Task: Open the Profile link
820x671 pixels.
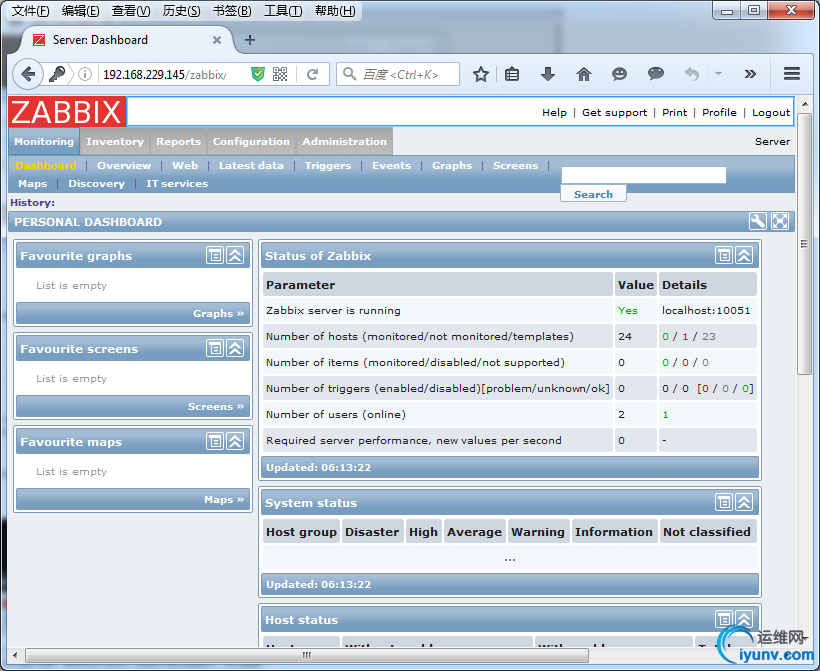Action: (x=719, y=112)
